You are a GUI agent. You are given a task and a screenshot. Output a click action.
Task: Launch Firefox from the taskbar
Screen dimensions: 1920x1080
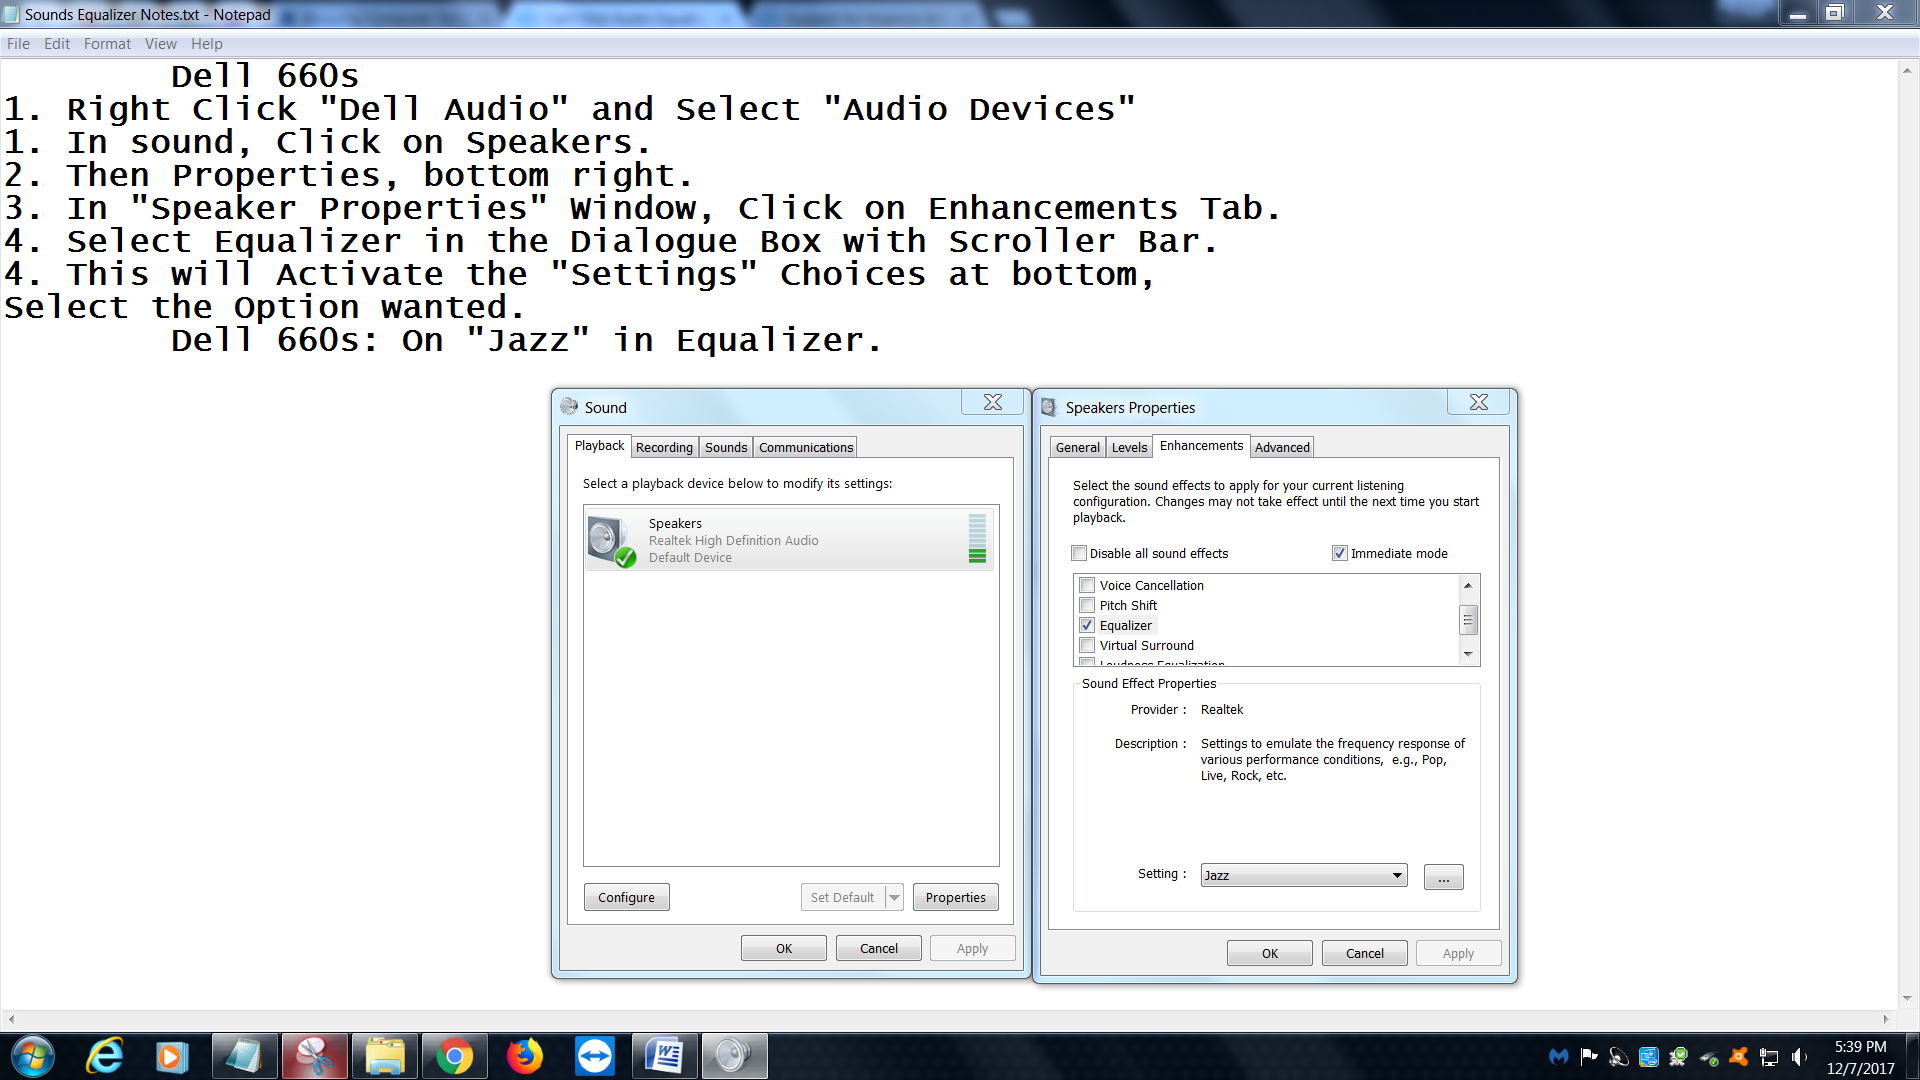point(525,1056)
